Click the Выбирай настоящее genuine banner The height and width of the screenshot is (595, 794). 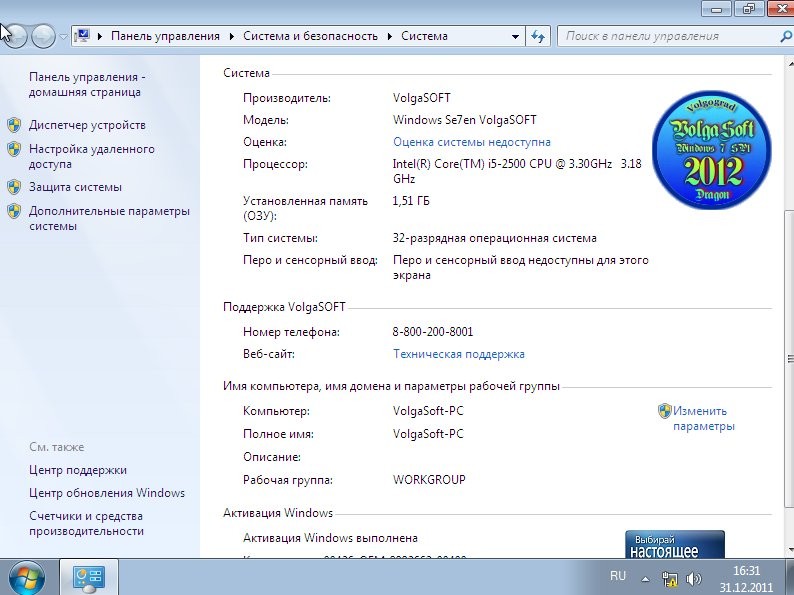pos(675,544)
